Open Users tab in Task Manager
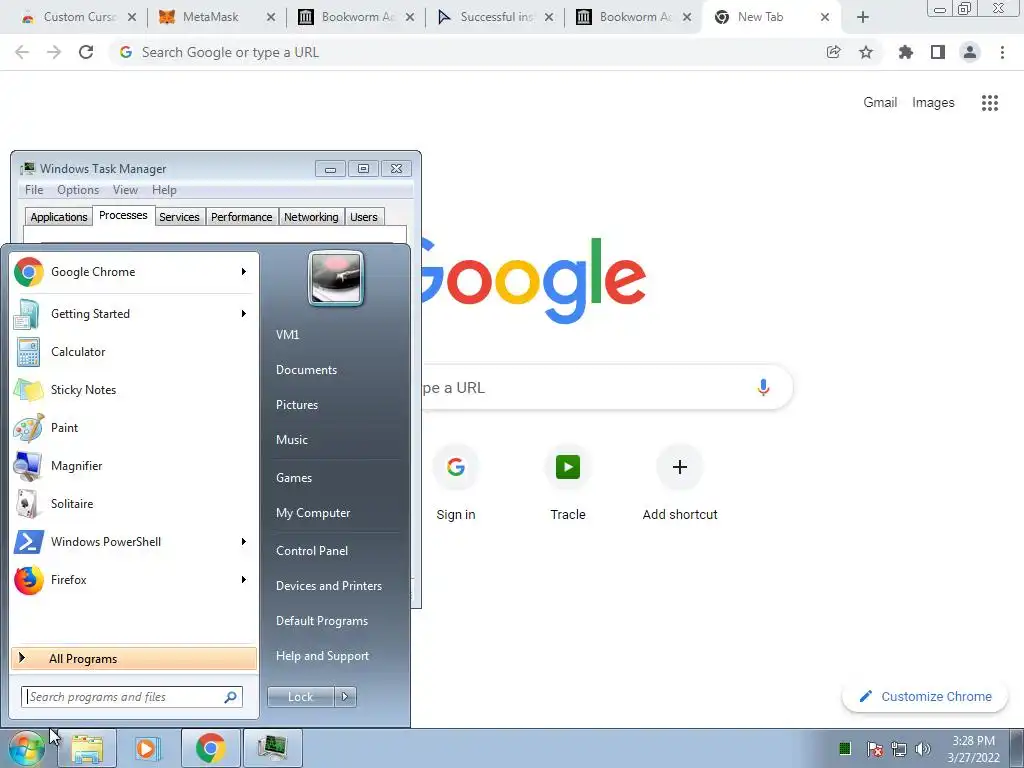The height and width of the screenshot is (768, 1024). (364, 217)
